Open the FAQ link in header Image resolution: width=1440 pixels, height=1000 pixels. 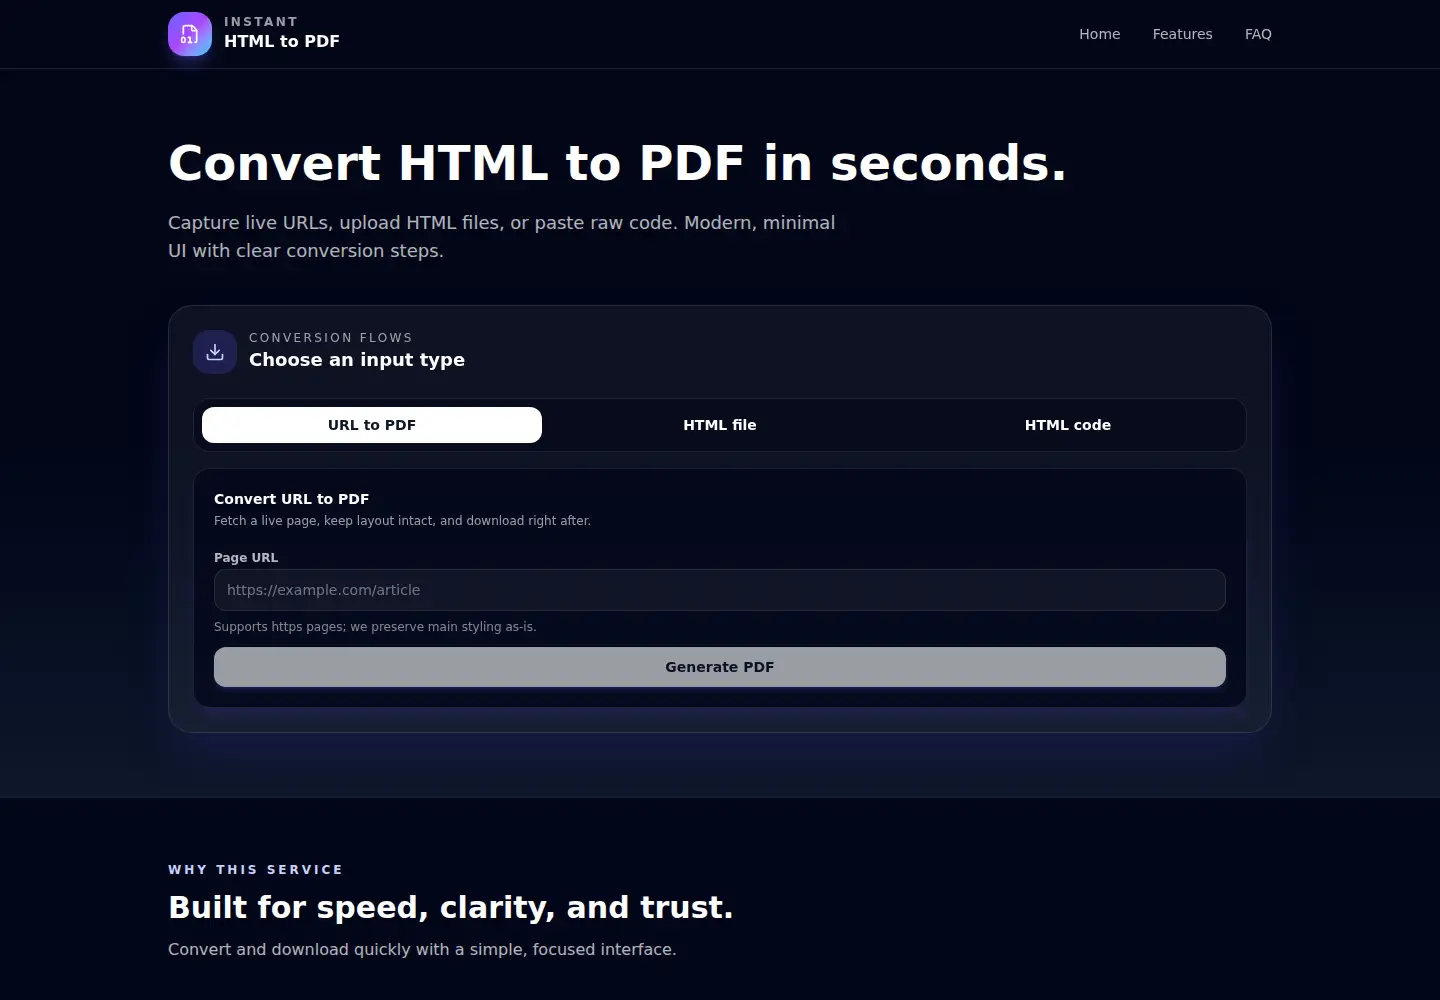1258,34
